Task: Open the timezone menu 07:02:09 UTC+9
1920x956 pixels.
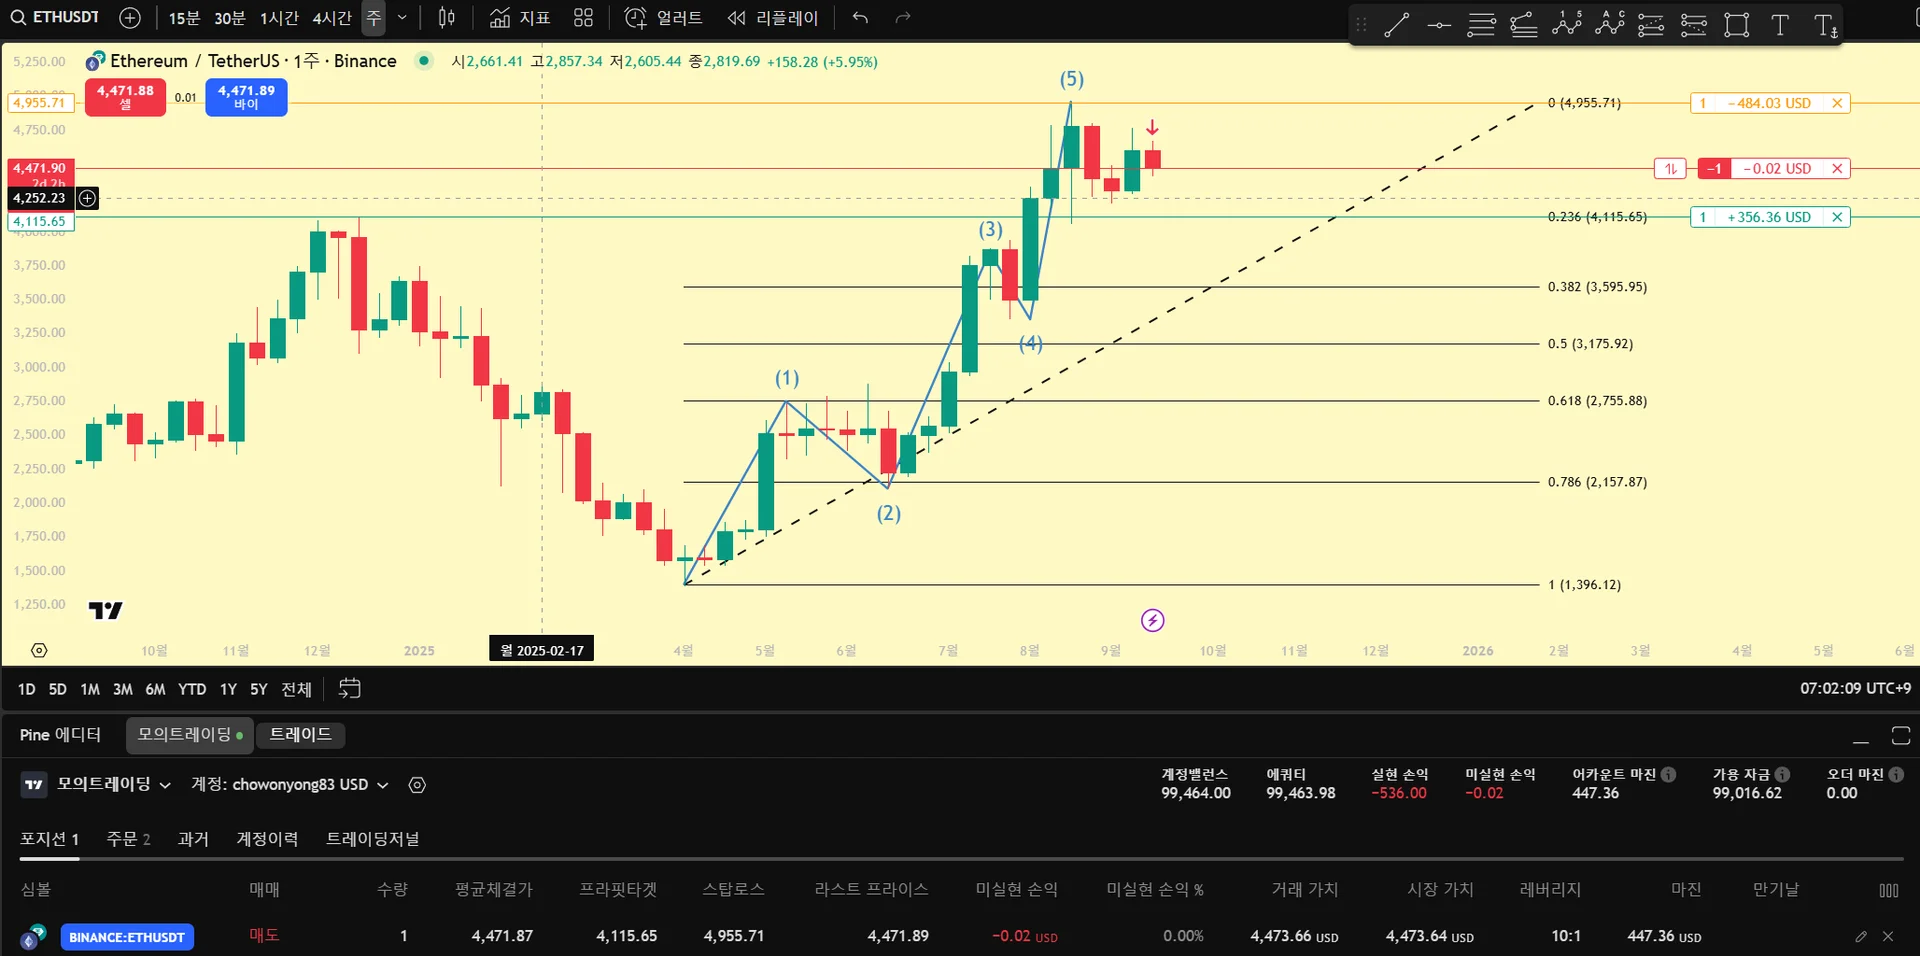Action: click(1855, 689)
